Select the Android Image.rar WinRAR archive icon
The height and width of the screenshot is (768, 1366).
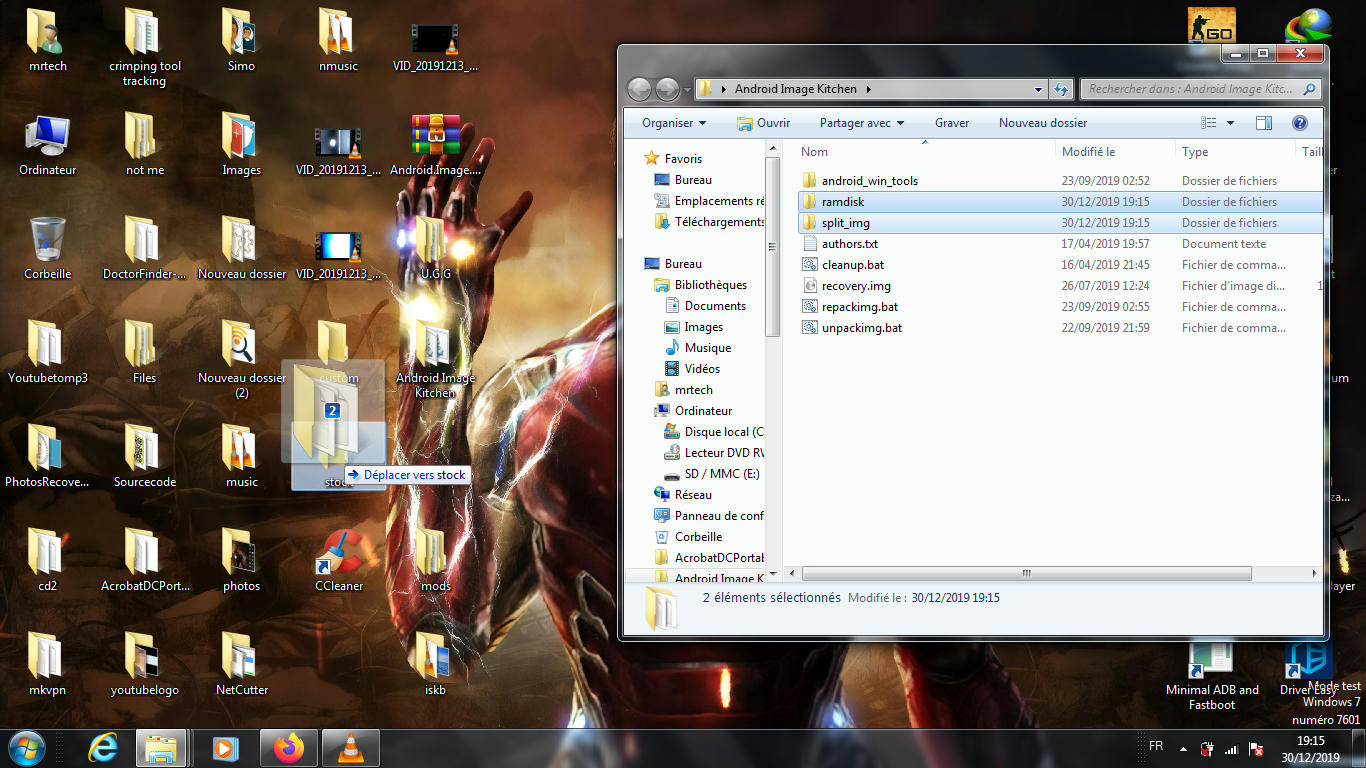(435, 138)
